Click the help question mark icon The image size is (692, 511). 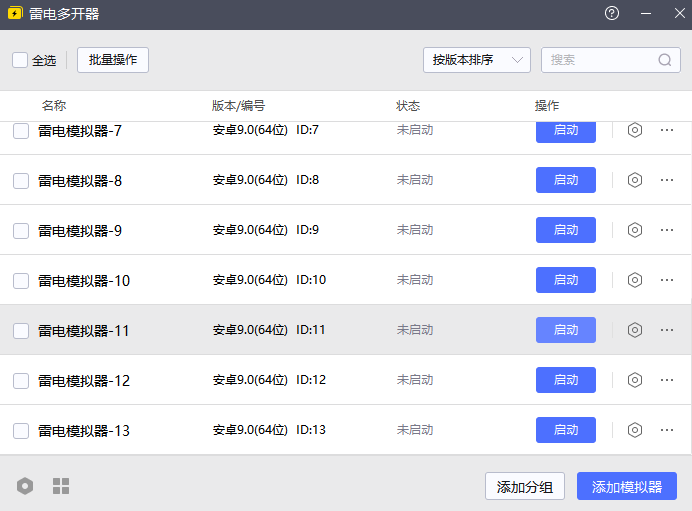[612, 14]
